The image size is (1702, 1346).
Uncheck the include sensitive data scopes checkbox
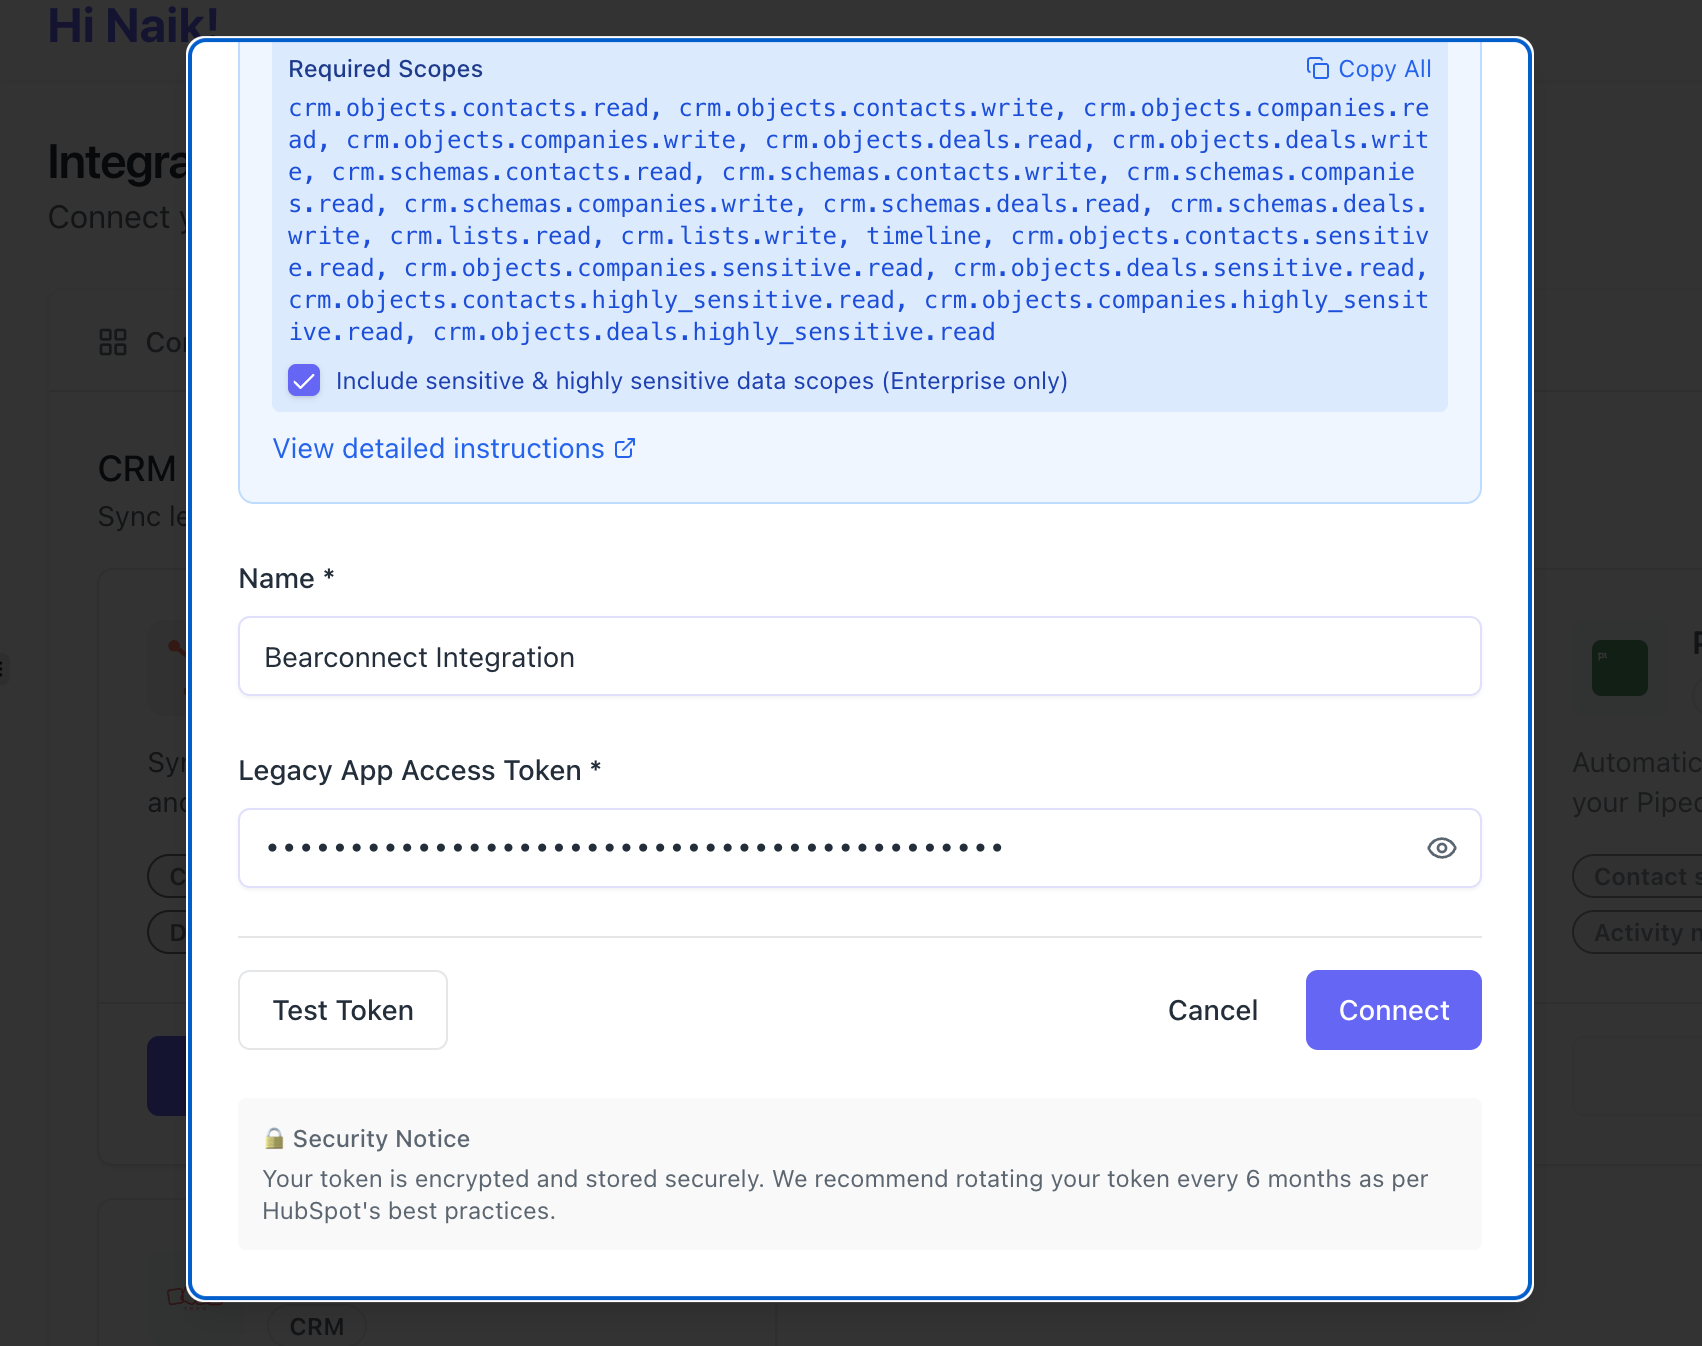304,381
